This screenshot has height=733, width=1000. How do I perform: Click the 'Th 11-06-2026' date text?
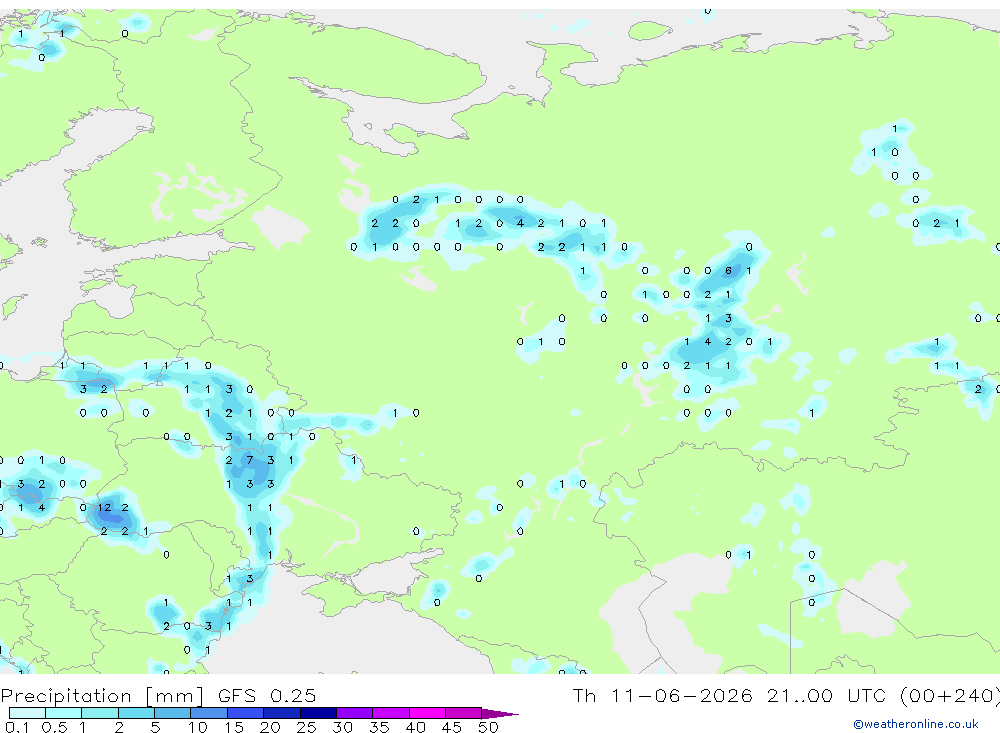tap(663, 696)
